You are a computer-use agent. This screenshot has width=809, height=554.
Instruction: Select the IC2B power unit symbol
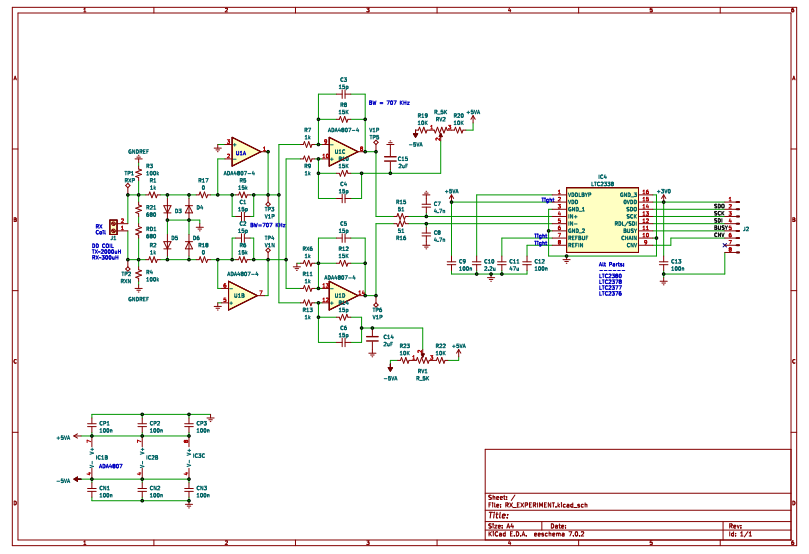click(x=142, y=458)
